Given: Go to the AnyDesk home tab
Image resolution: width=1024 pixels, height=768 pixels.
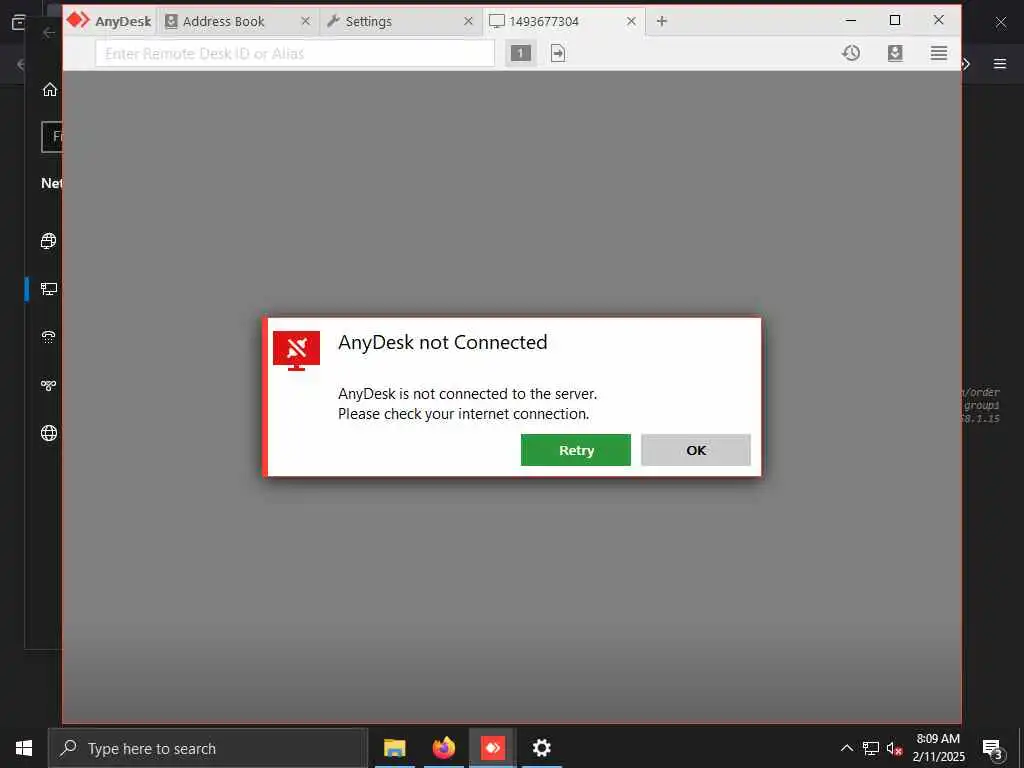Looking at the screenshot, I should point(110,21).
